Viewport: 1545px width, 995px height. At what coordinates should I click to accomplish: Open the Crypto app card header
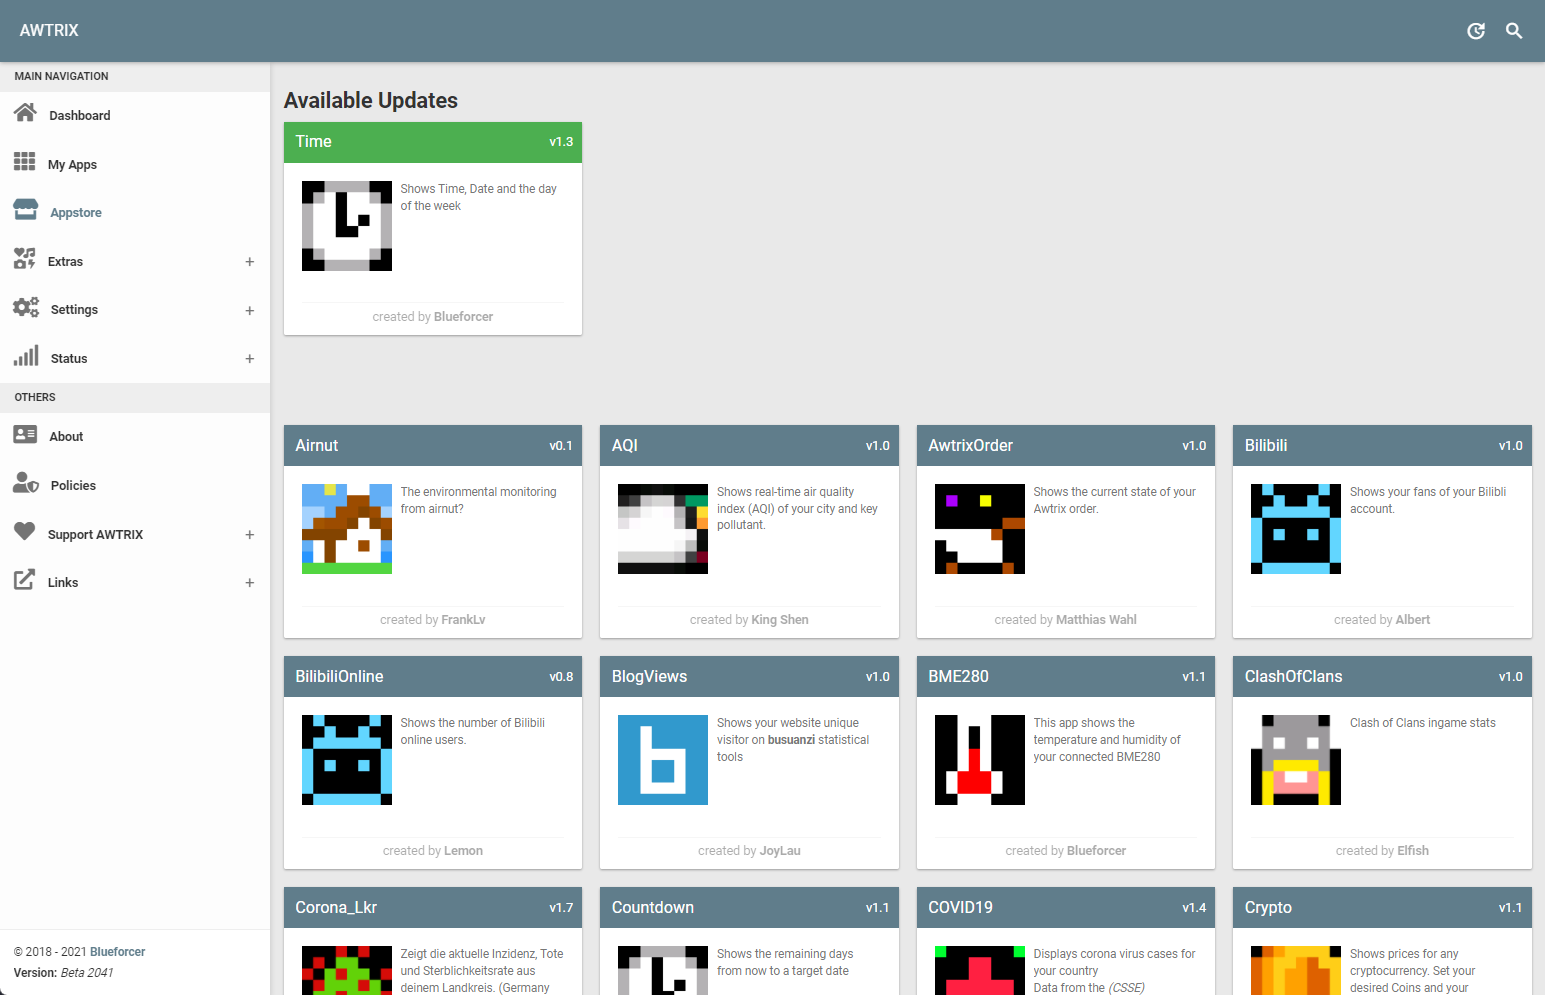tap(1382, 908)
